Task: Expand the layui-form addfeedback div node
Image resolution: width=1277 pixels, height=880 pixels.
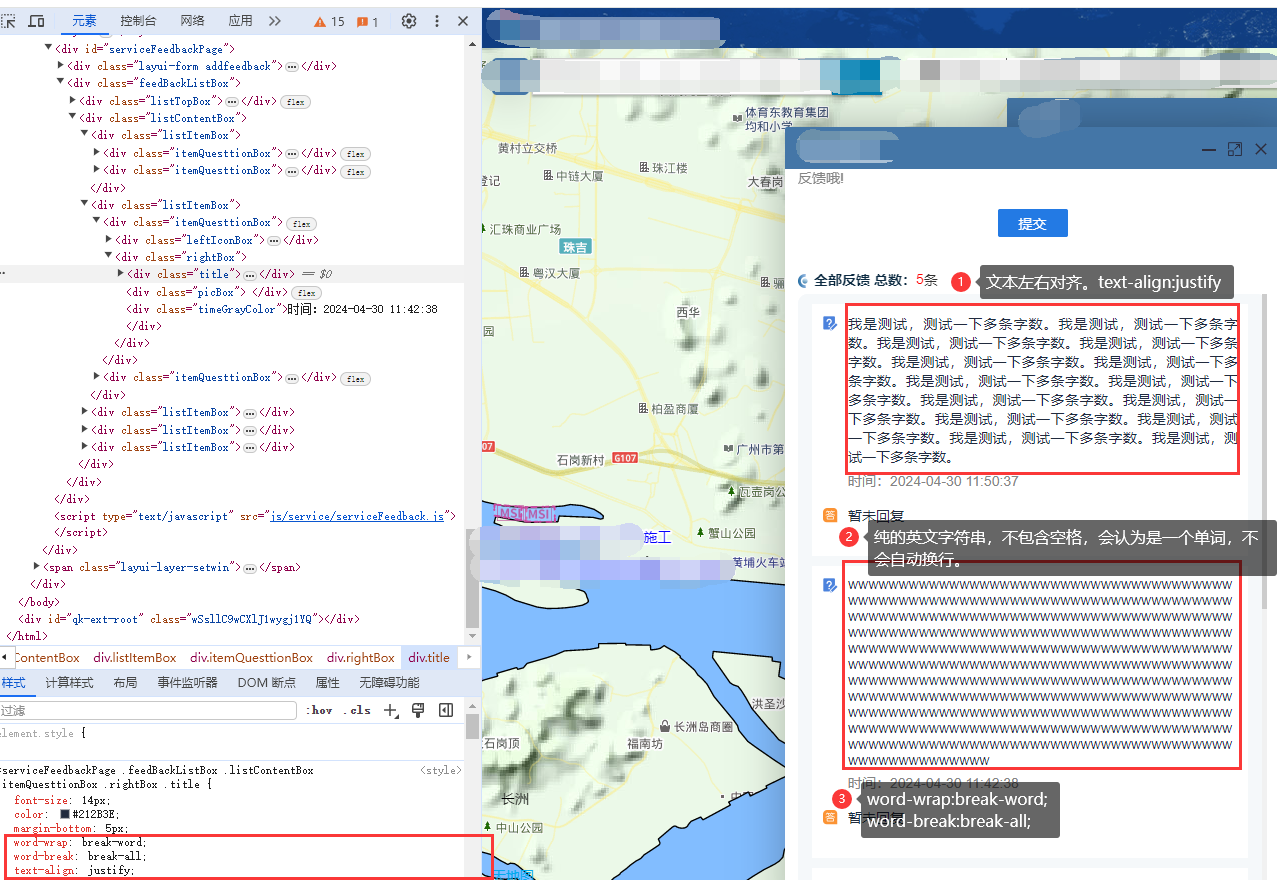Action: click(60, 66)
